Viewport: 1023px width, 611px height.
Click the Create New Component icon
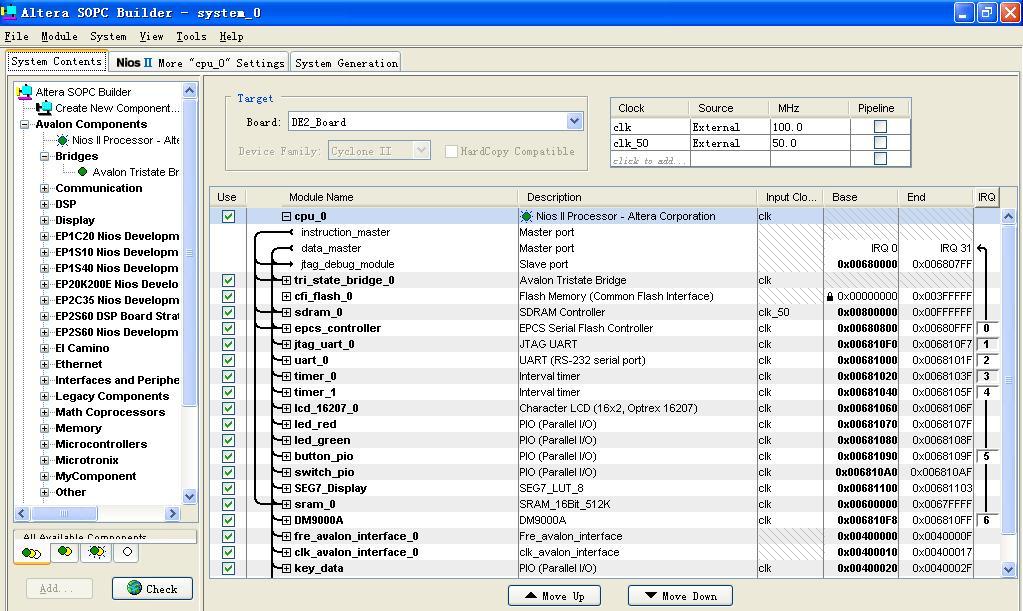(44, 108)
